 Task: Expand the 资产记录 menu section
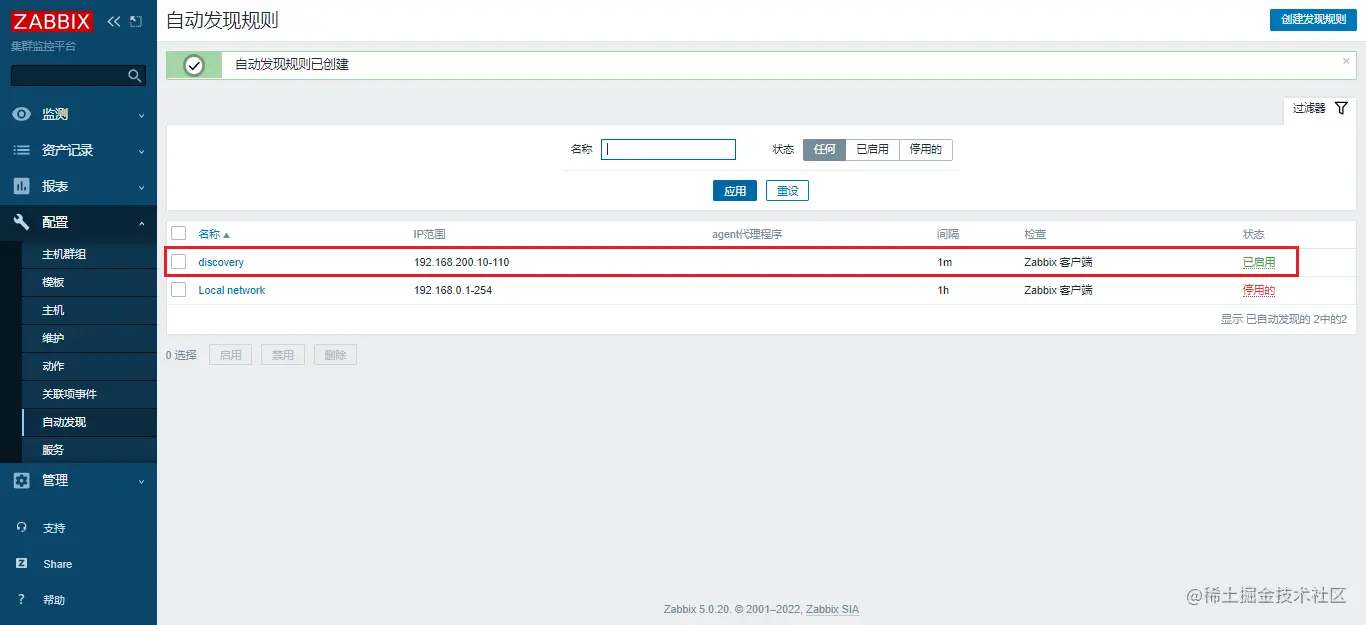coord(141,151)
